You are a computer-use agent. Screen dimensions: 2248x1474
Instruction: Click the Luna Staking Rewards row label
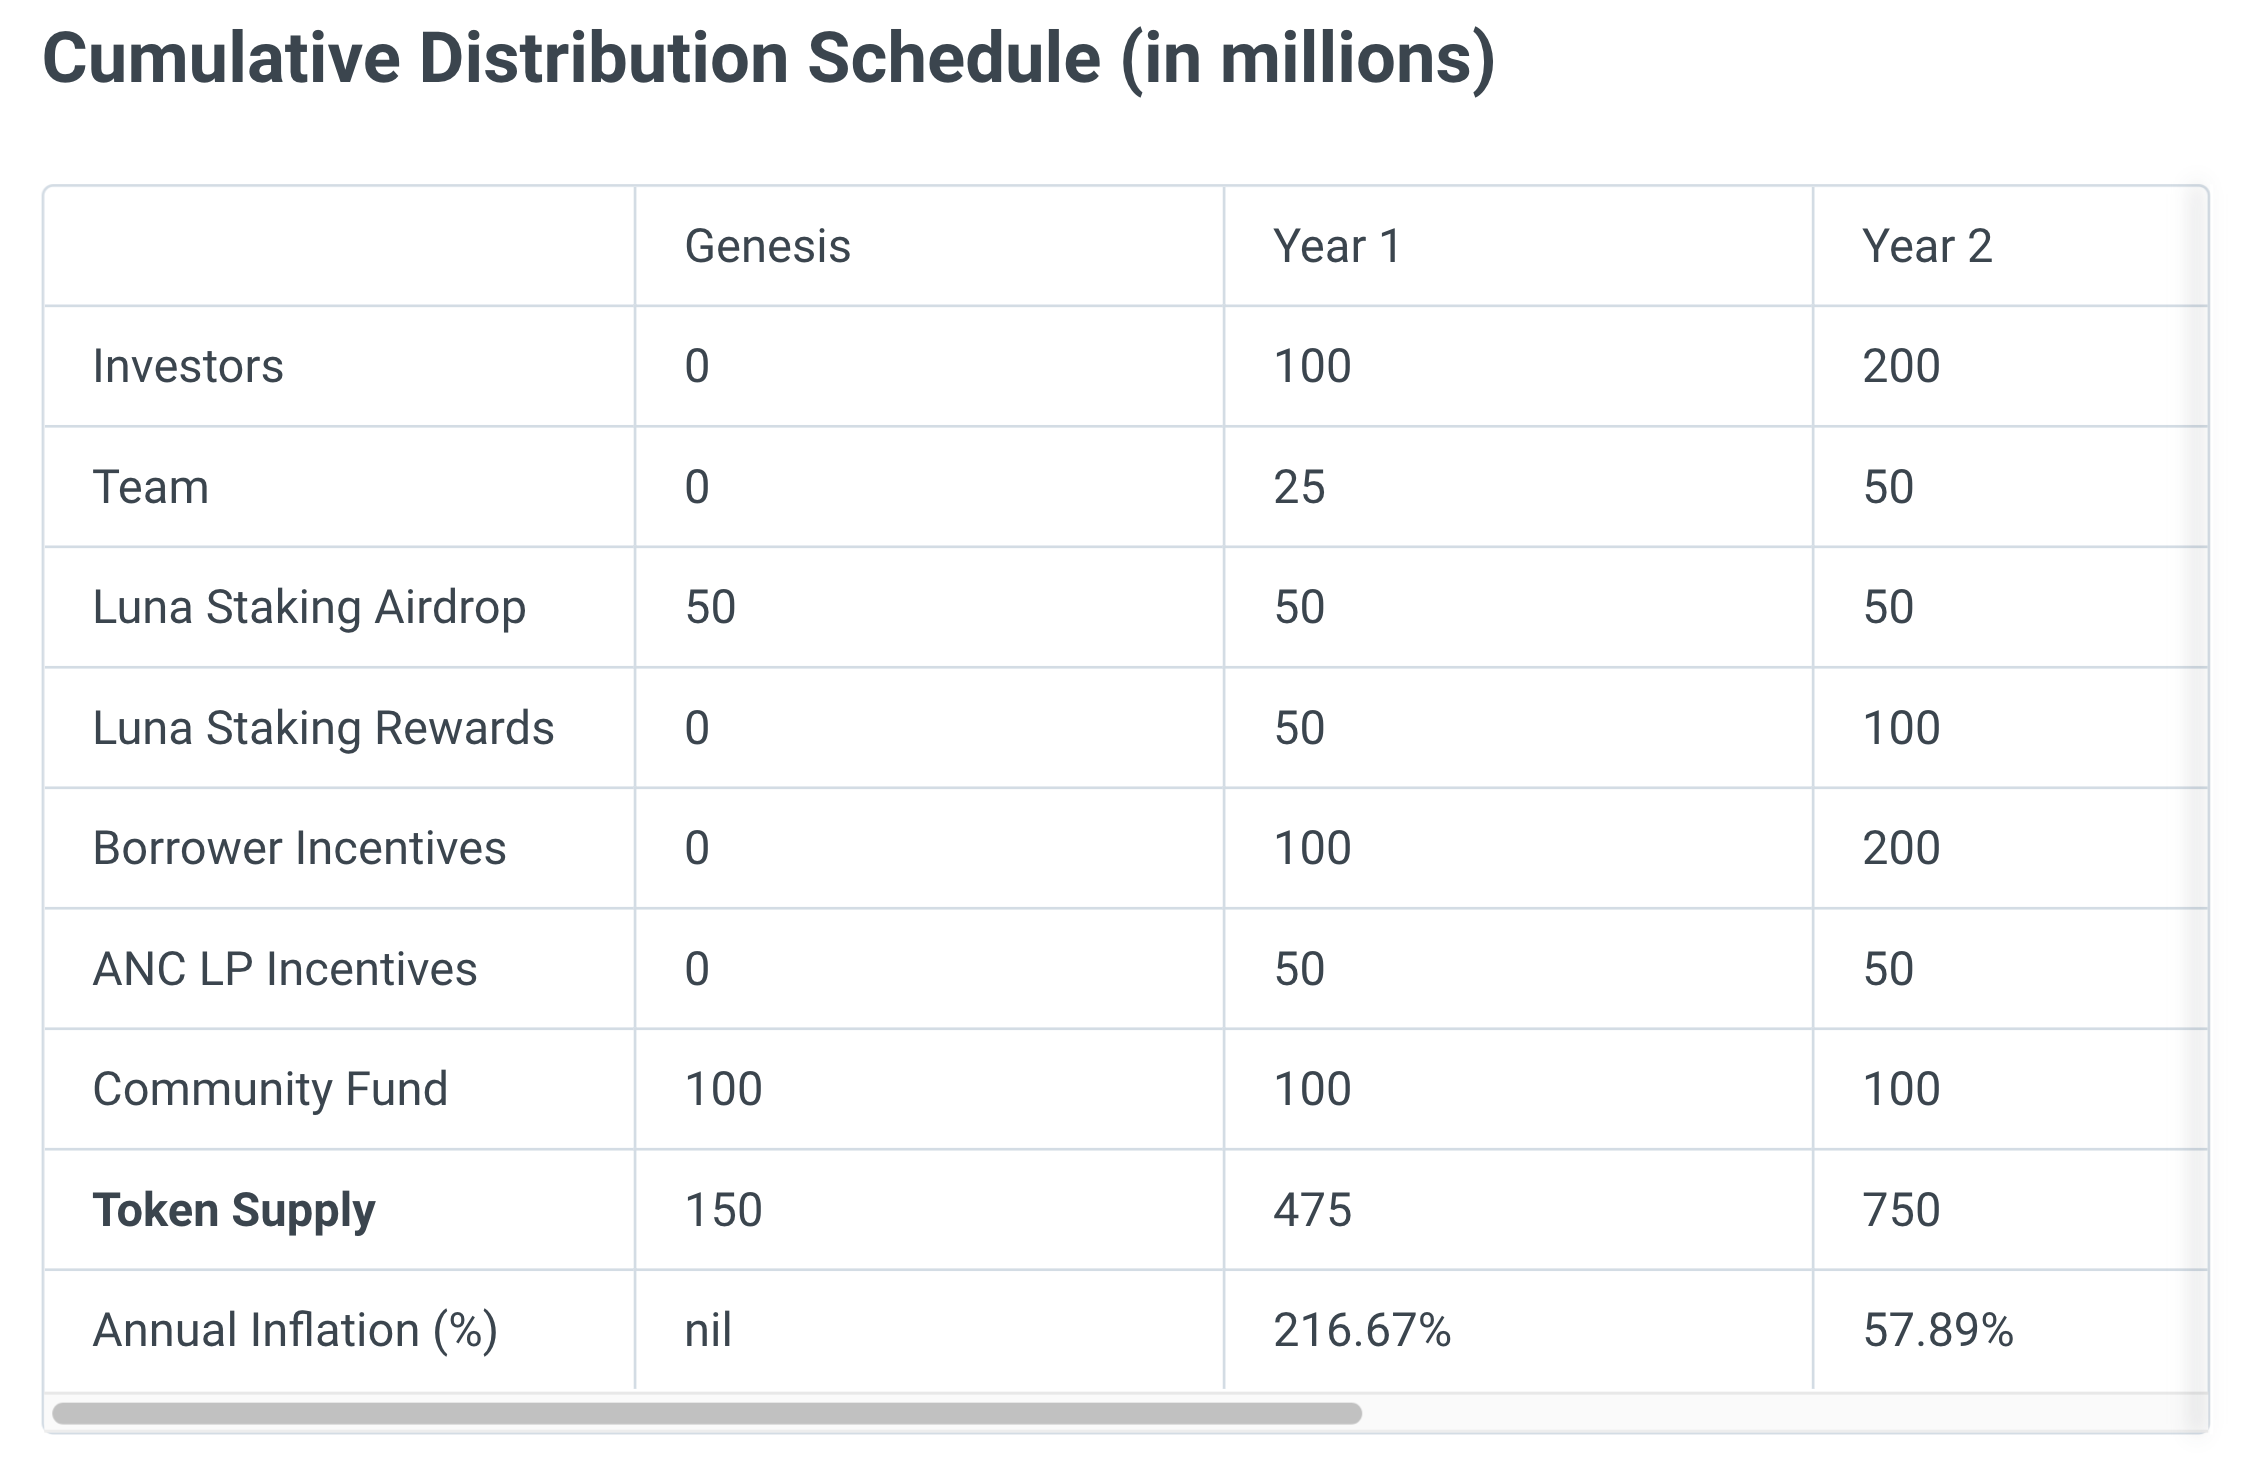[x=323, y=728]
